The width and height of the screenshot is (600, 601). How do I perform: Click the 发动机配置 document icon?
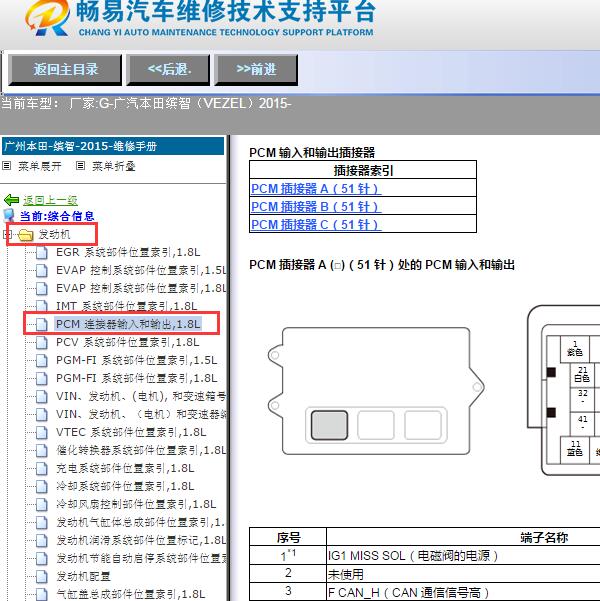pos(41,577)
